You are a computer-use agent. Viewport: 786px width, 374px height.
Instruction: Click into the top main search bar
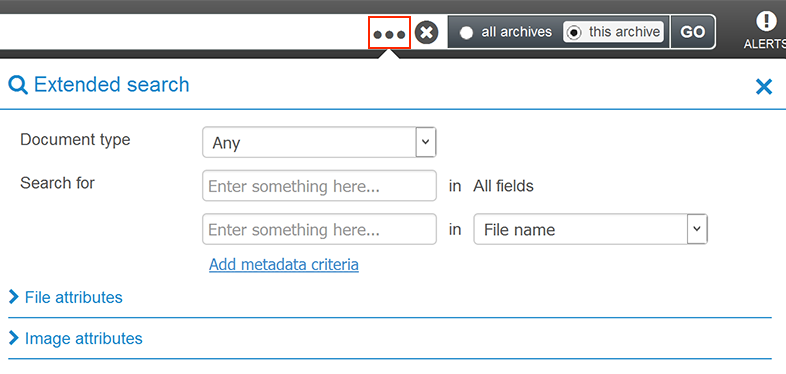click(x=183, y=32)
